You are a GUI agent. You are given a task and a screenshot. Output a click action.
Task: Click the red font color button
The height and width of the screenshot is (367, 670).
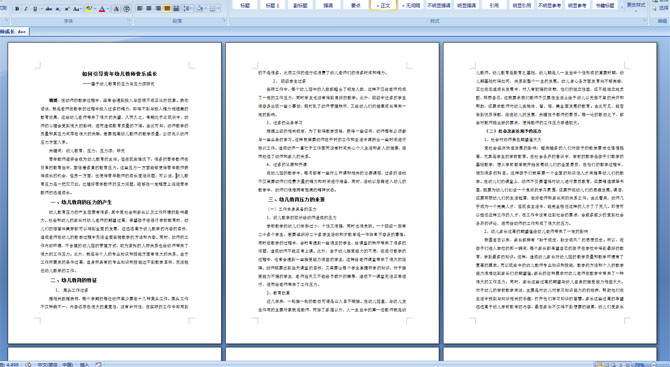102,9
